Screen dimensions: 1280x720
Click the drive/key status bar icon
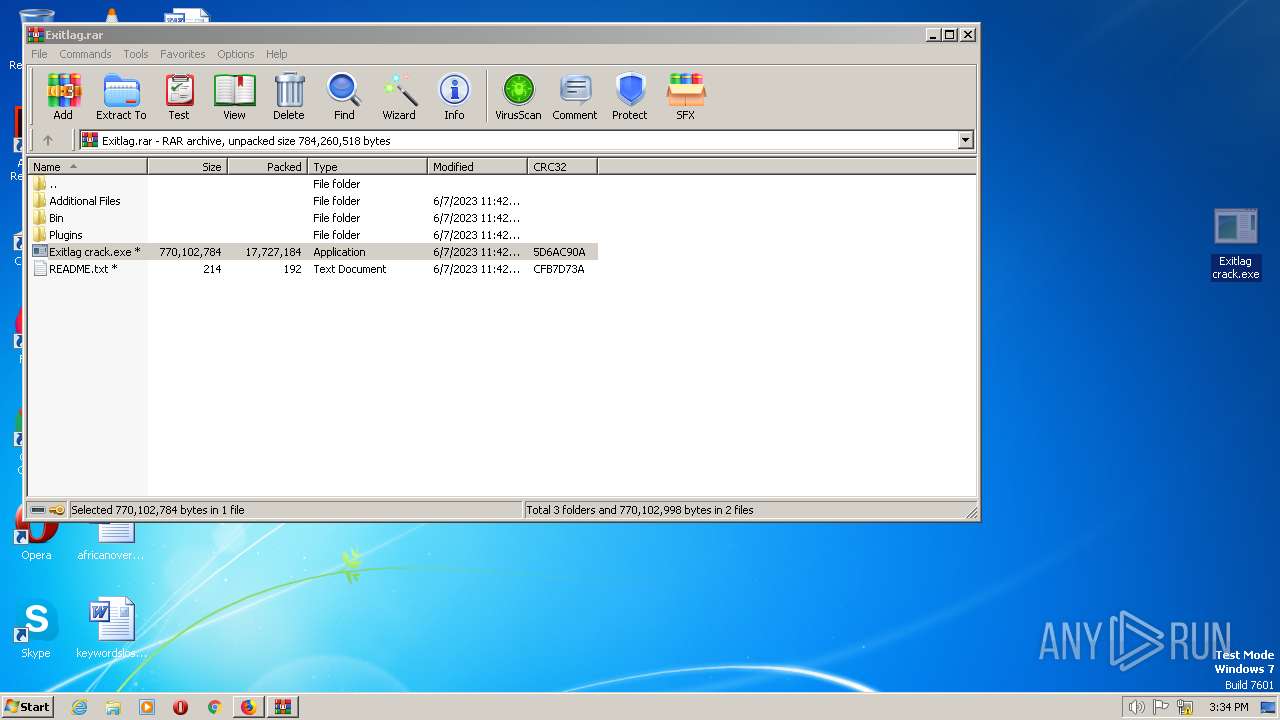coord(47,510)
